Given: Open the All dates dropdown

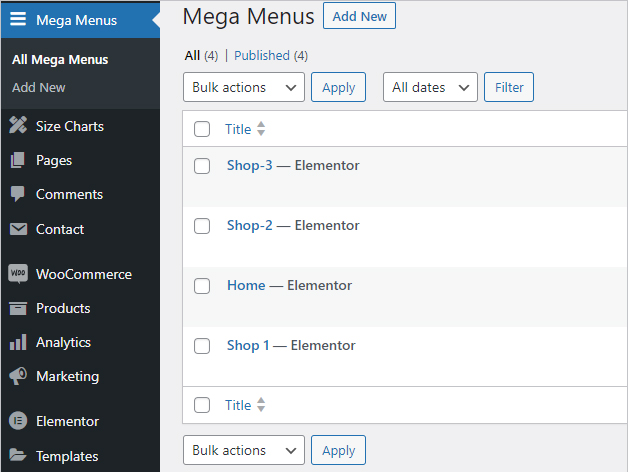Looking at the screenshot, I should pos(430,87).
